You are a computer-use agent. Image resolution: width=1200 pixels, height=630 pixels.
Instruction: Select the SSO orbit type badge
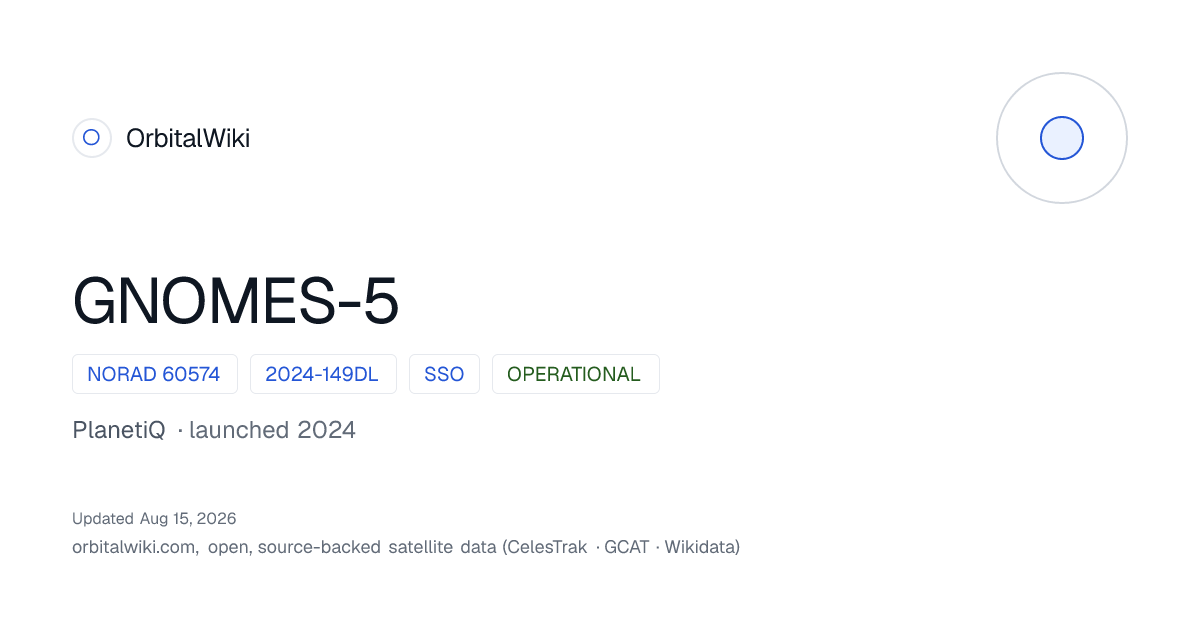tap(444, 374)
